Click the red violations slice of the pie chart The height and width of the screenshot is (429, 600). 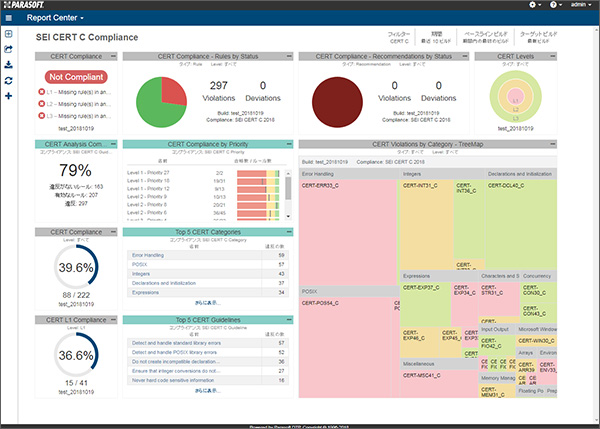173,90
